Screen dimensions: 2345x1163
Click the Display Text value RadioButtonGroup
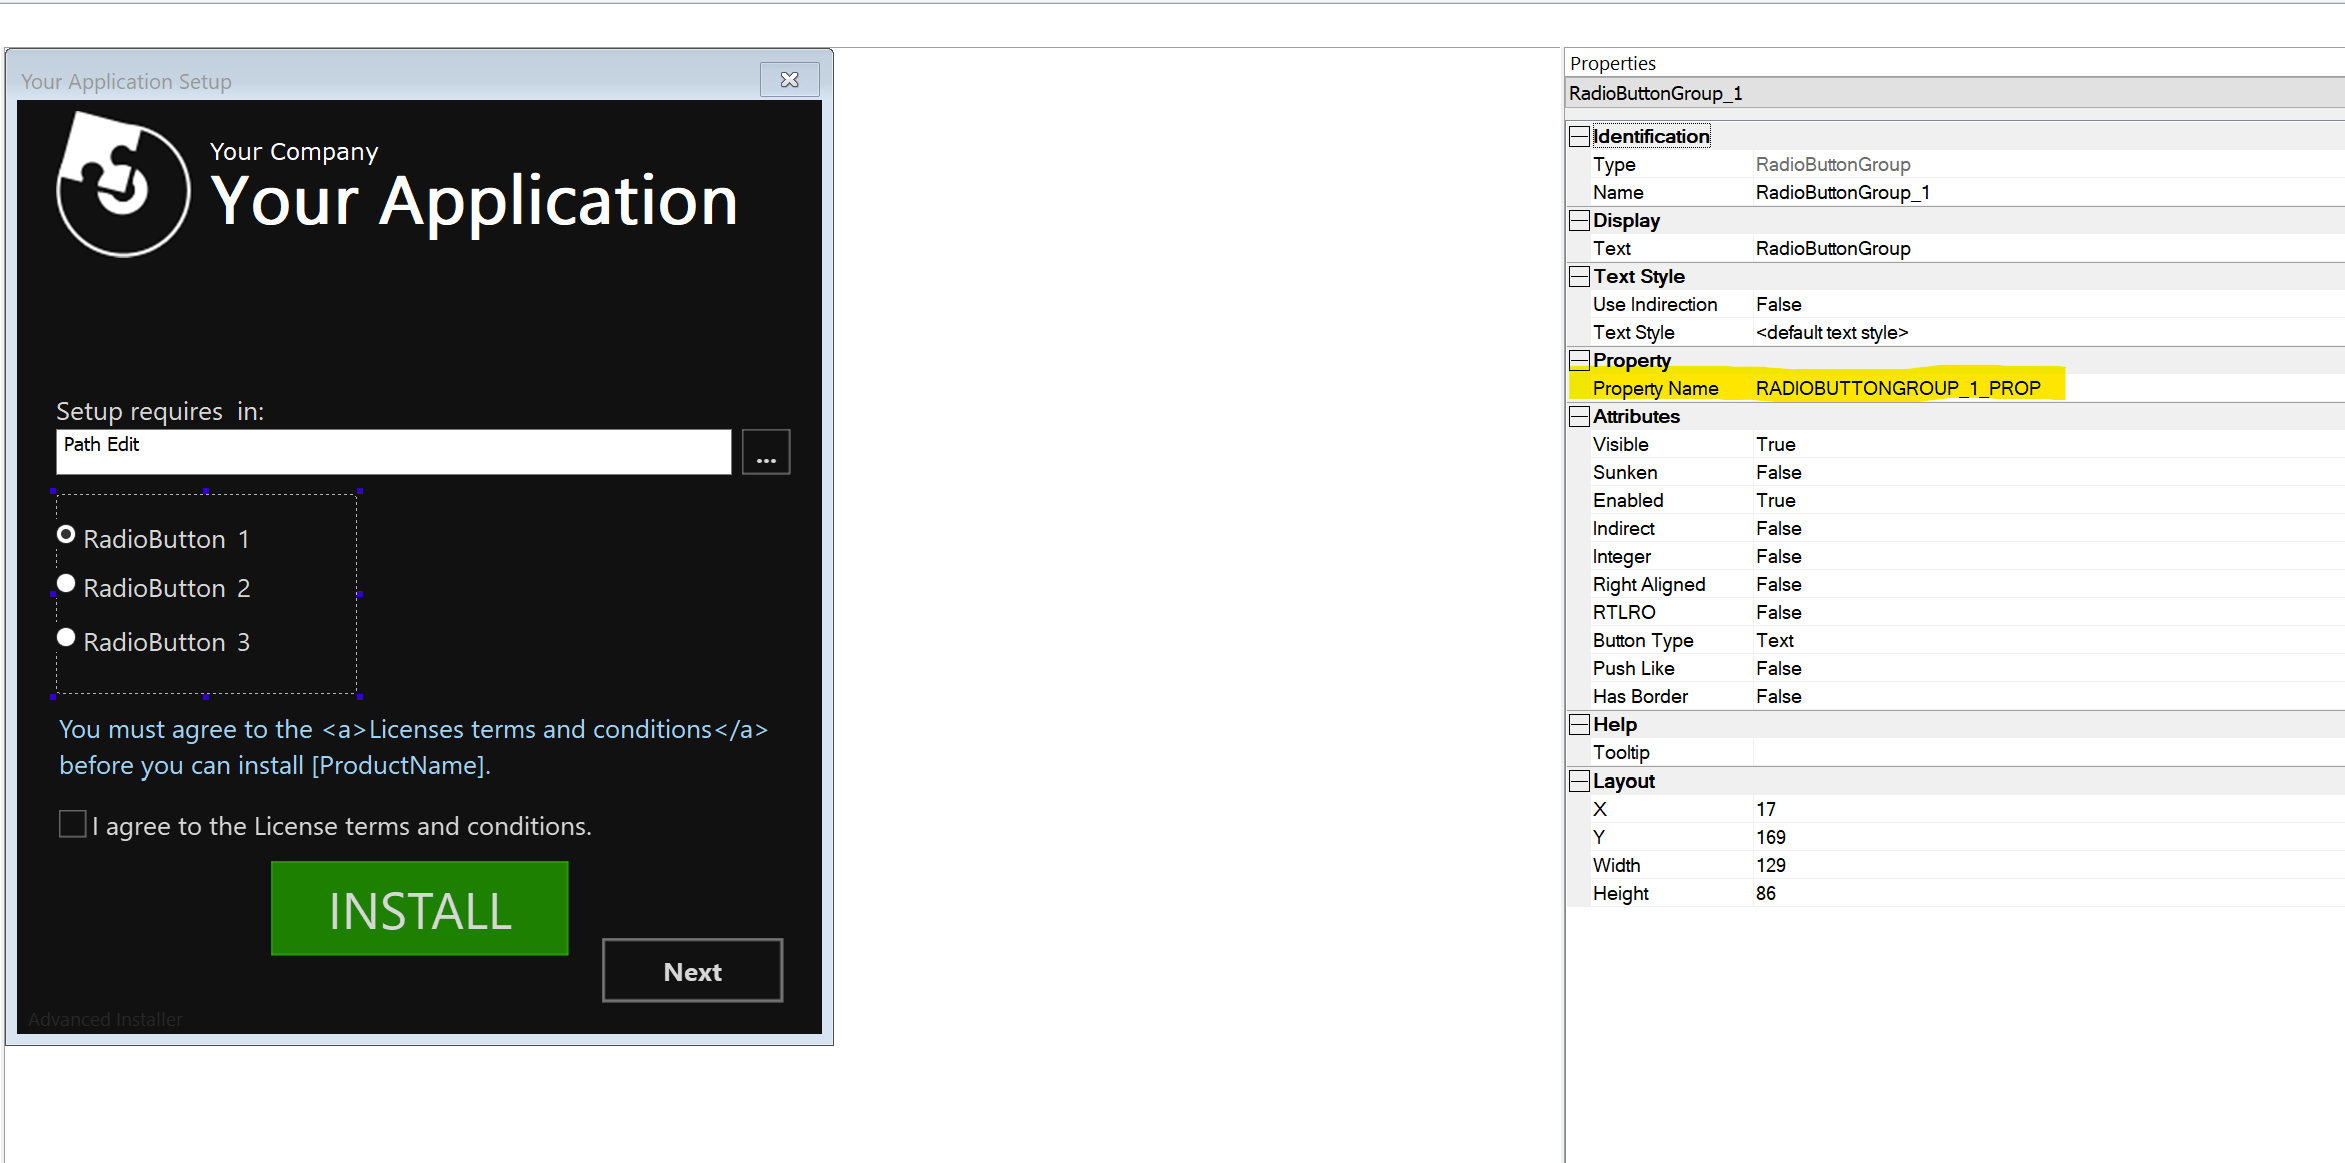1833,248
